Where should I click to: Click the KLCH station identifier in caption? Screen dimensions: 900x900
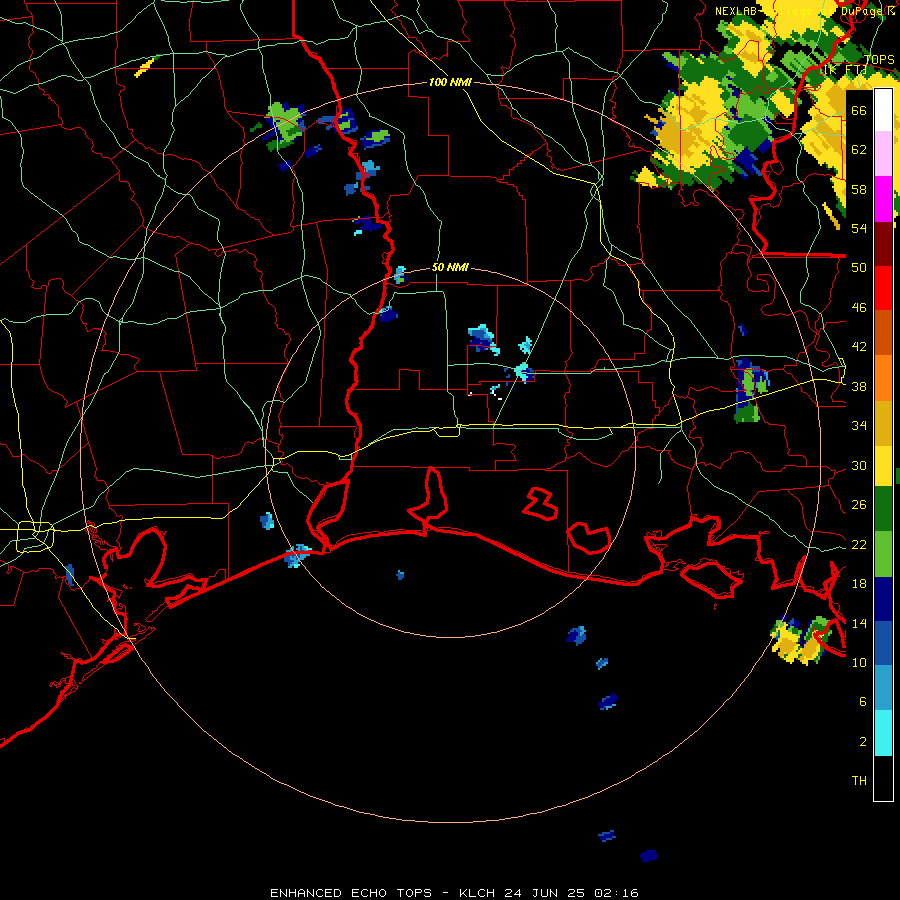click(477, 893)
